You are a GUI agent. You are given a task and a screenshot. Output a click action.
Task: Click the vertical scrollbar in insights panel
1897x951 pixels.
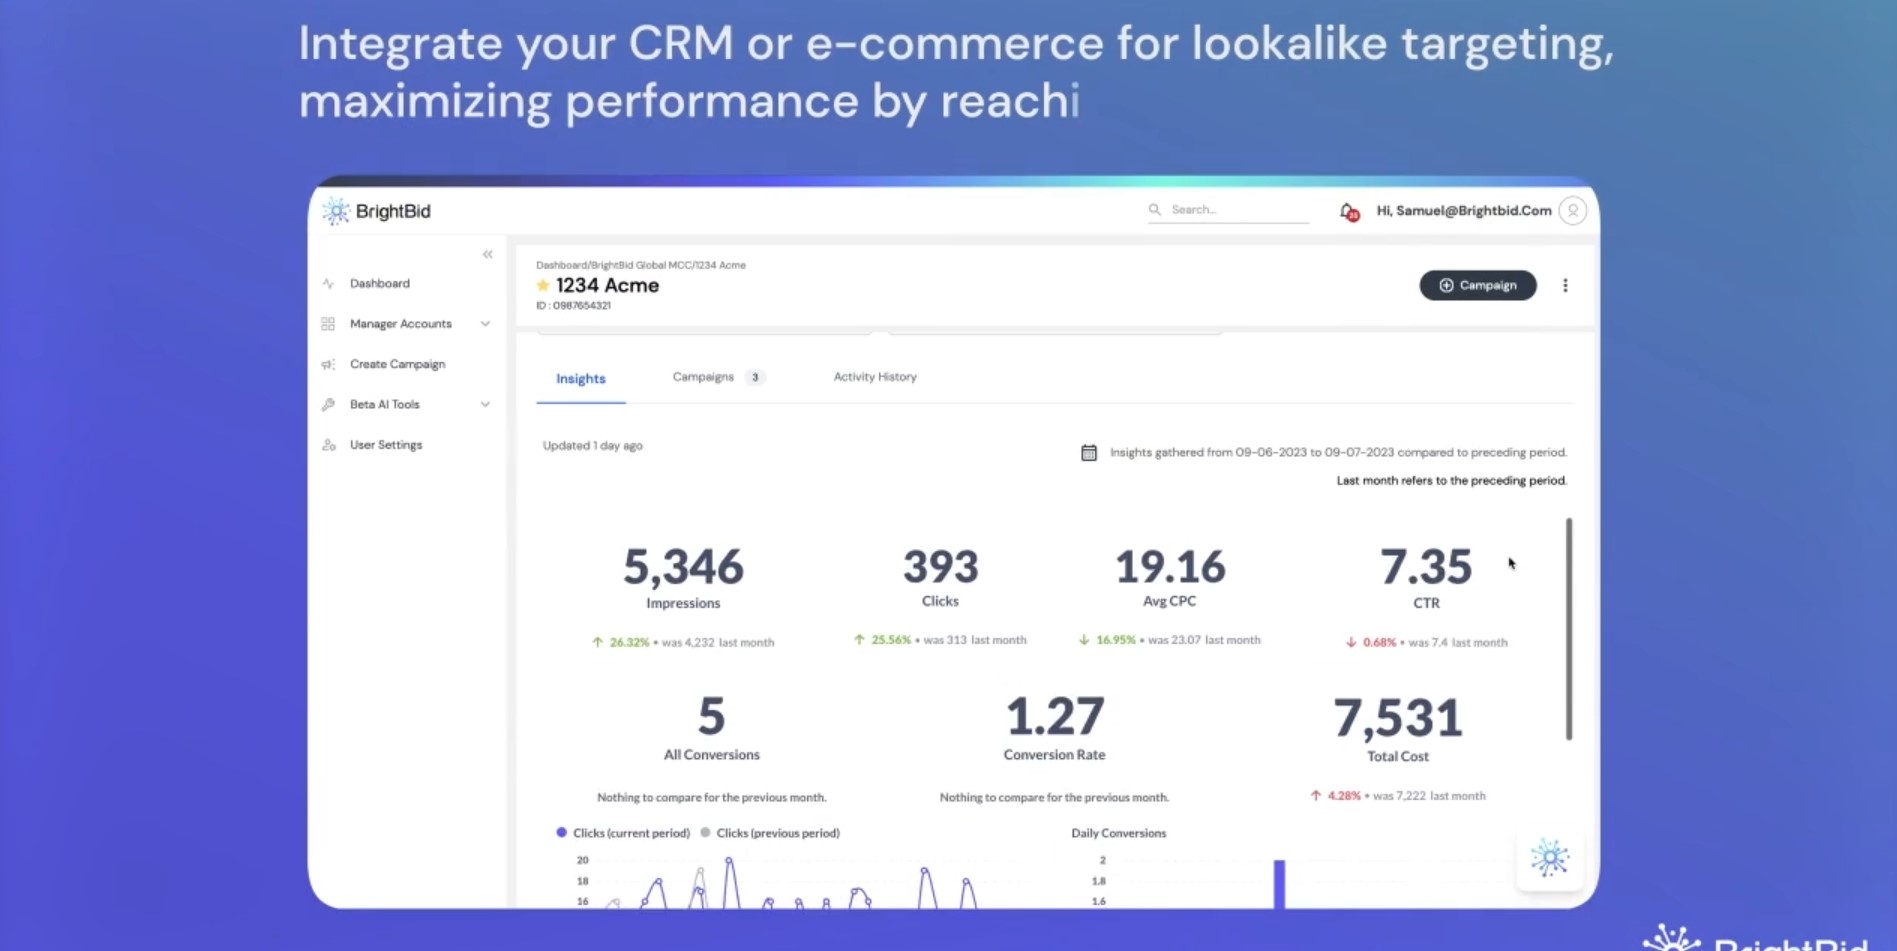(1569, 629)
